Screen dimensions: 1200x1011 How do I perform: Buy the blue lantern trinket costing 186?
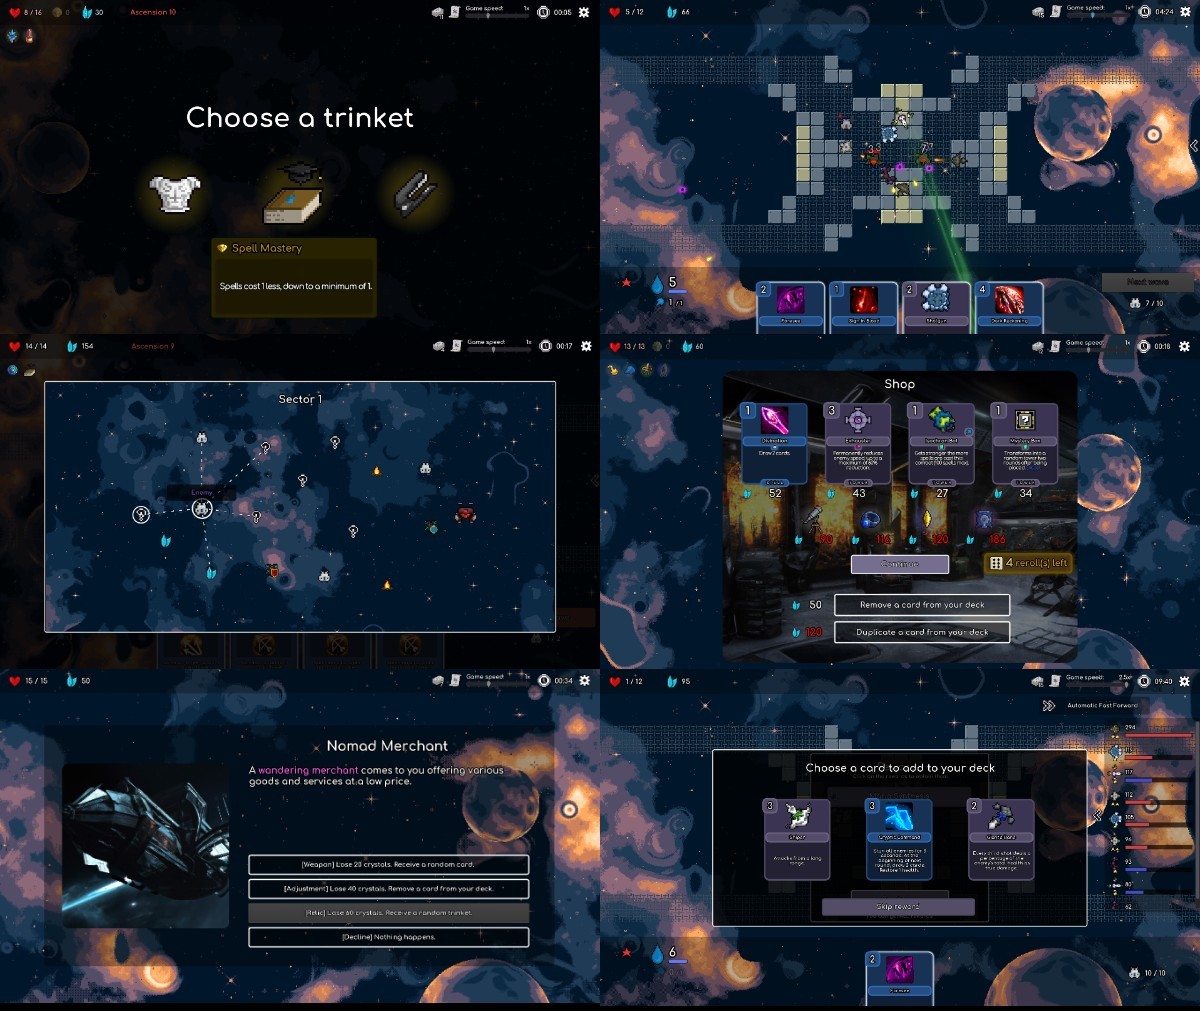click(x=984, y=519)
